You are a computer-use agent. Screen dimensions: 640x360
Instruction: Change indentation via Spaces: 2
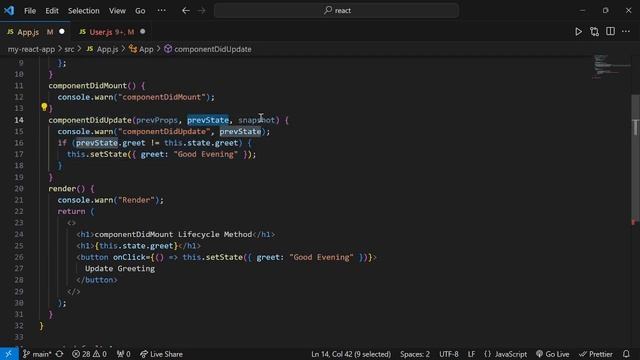415,354
